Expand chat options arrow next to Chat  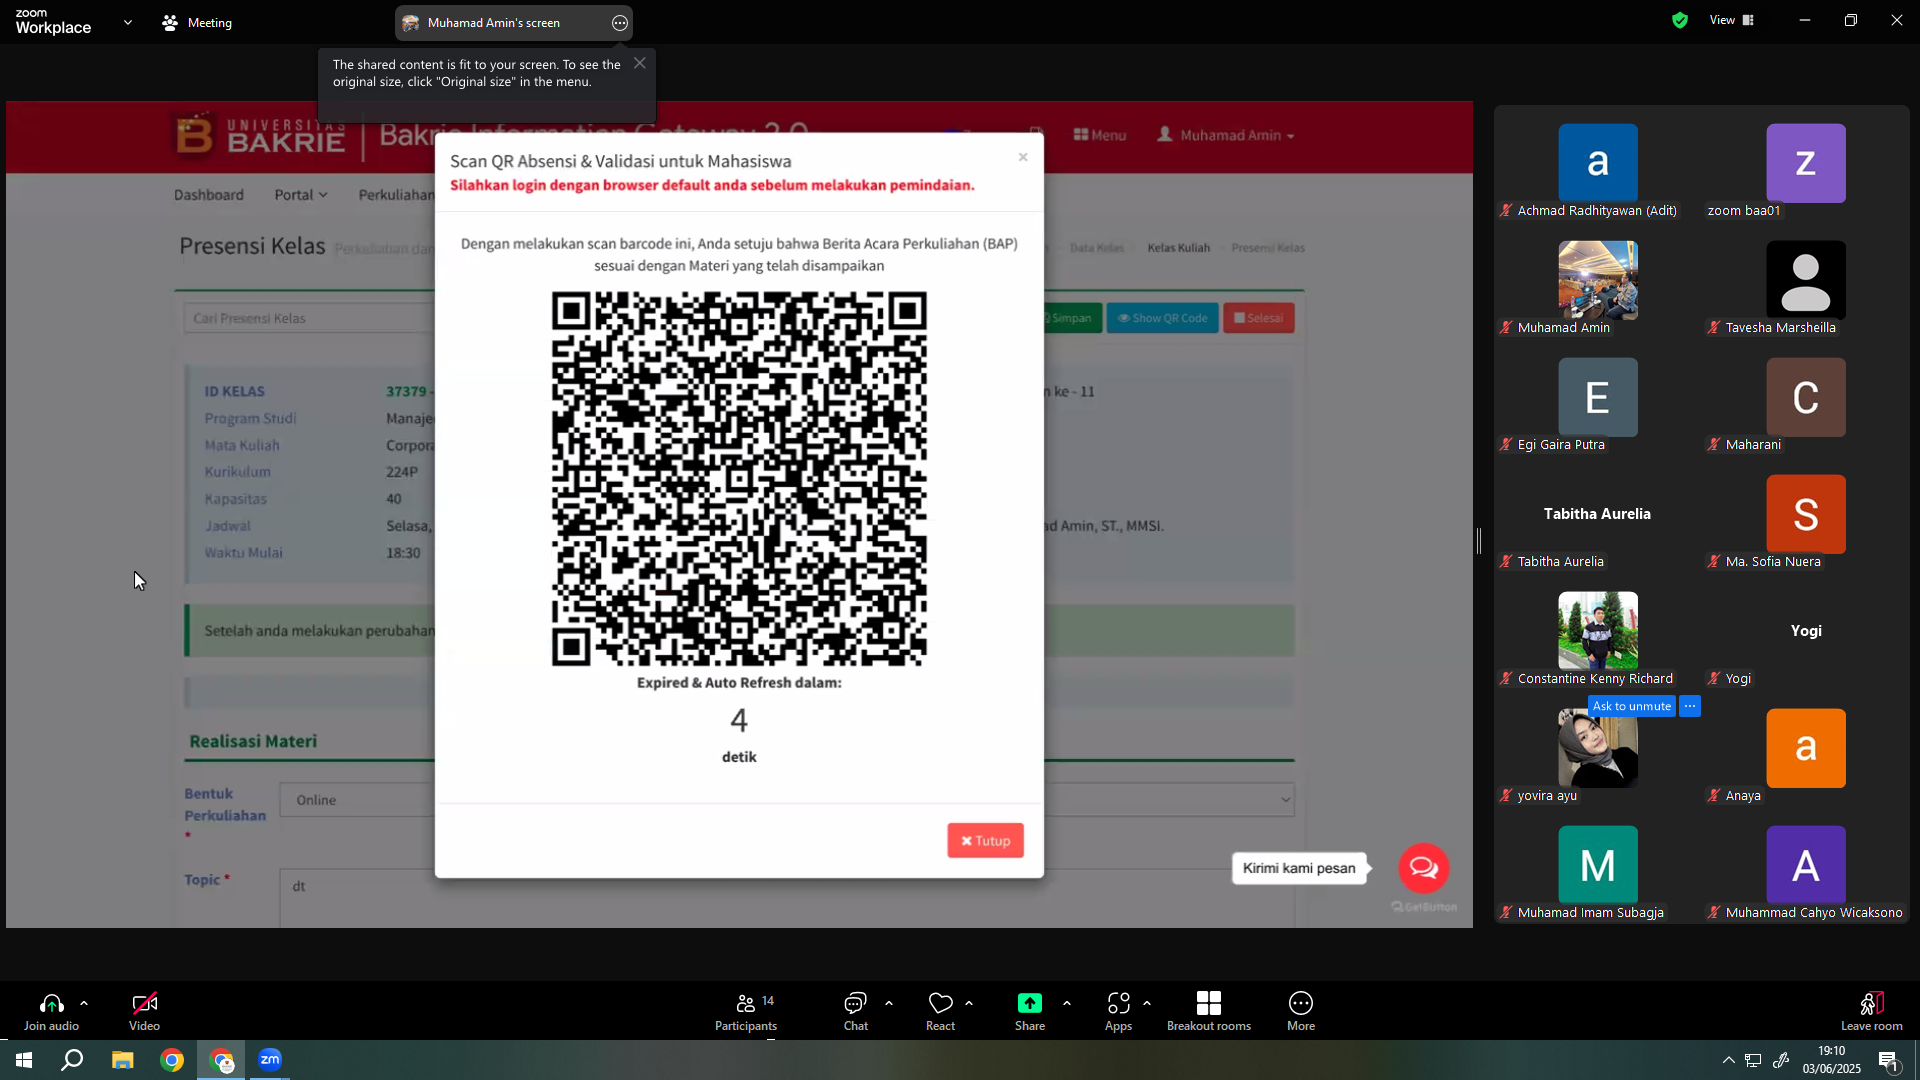point(889,1003)
